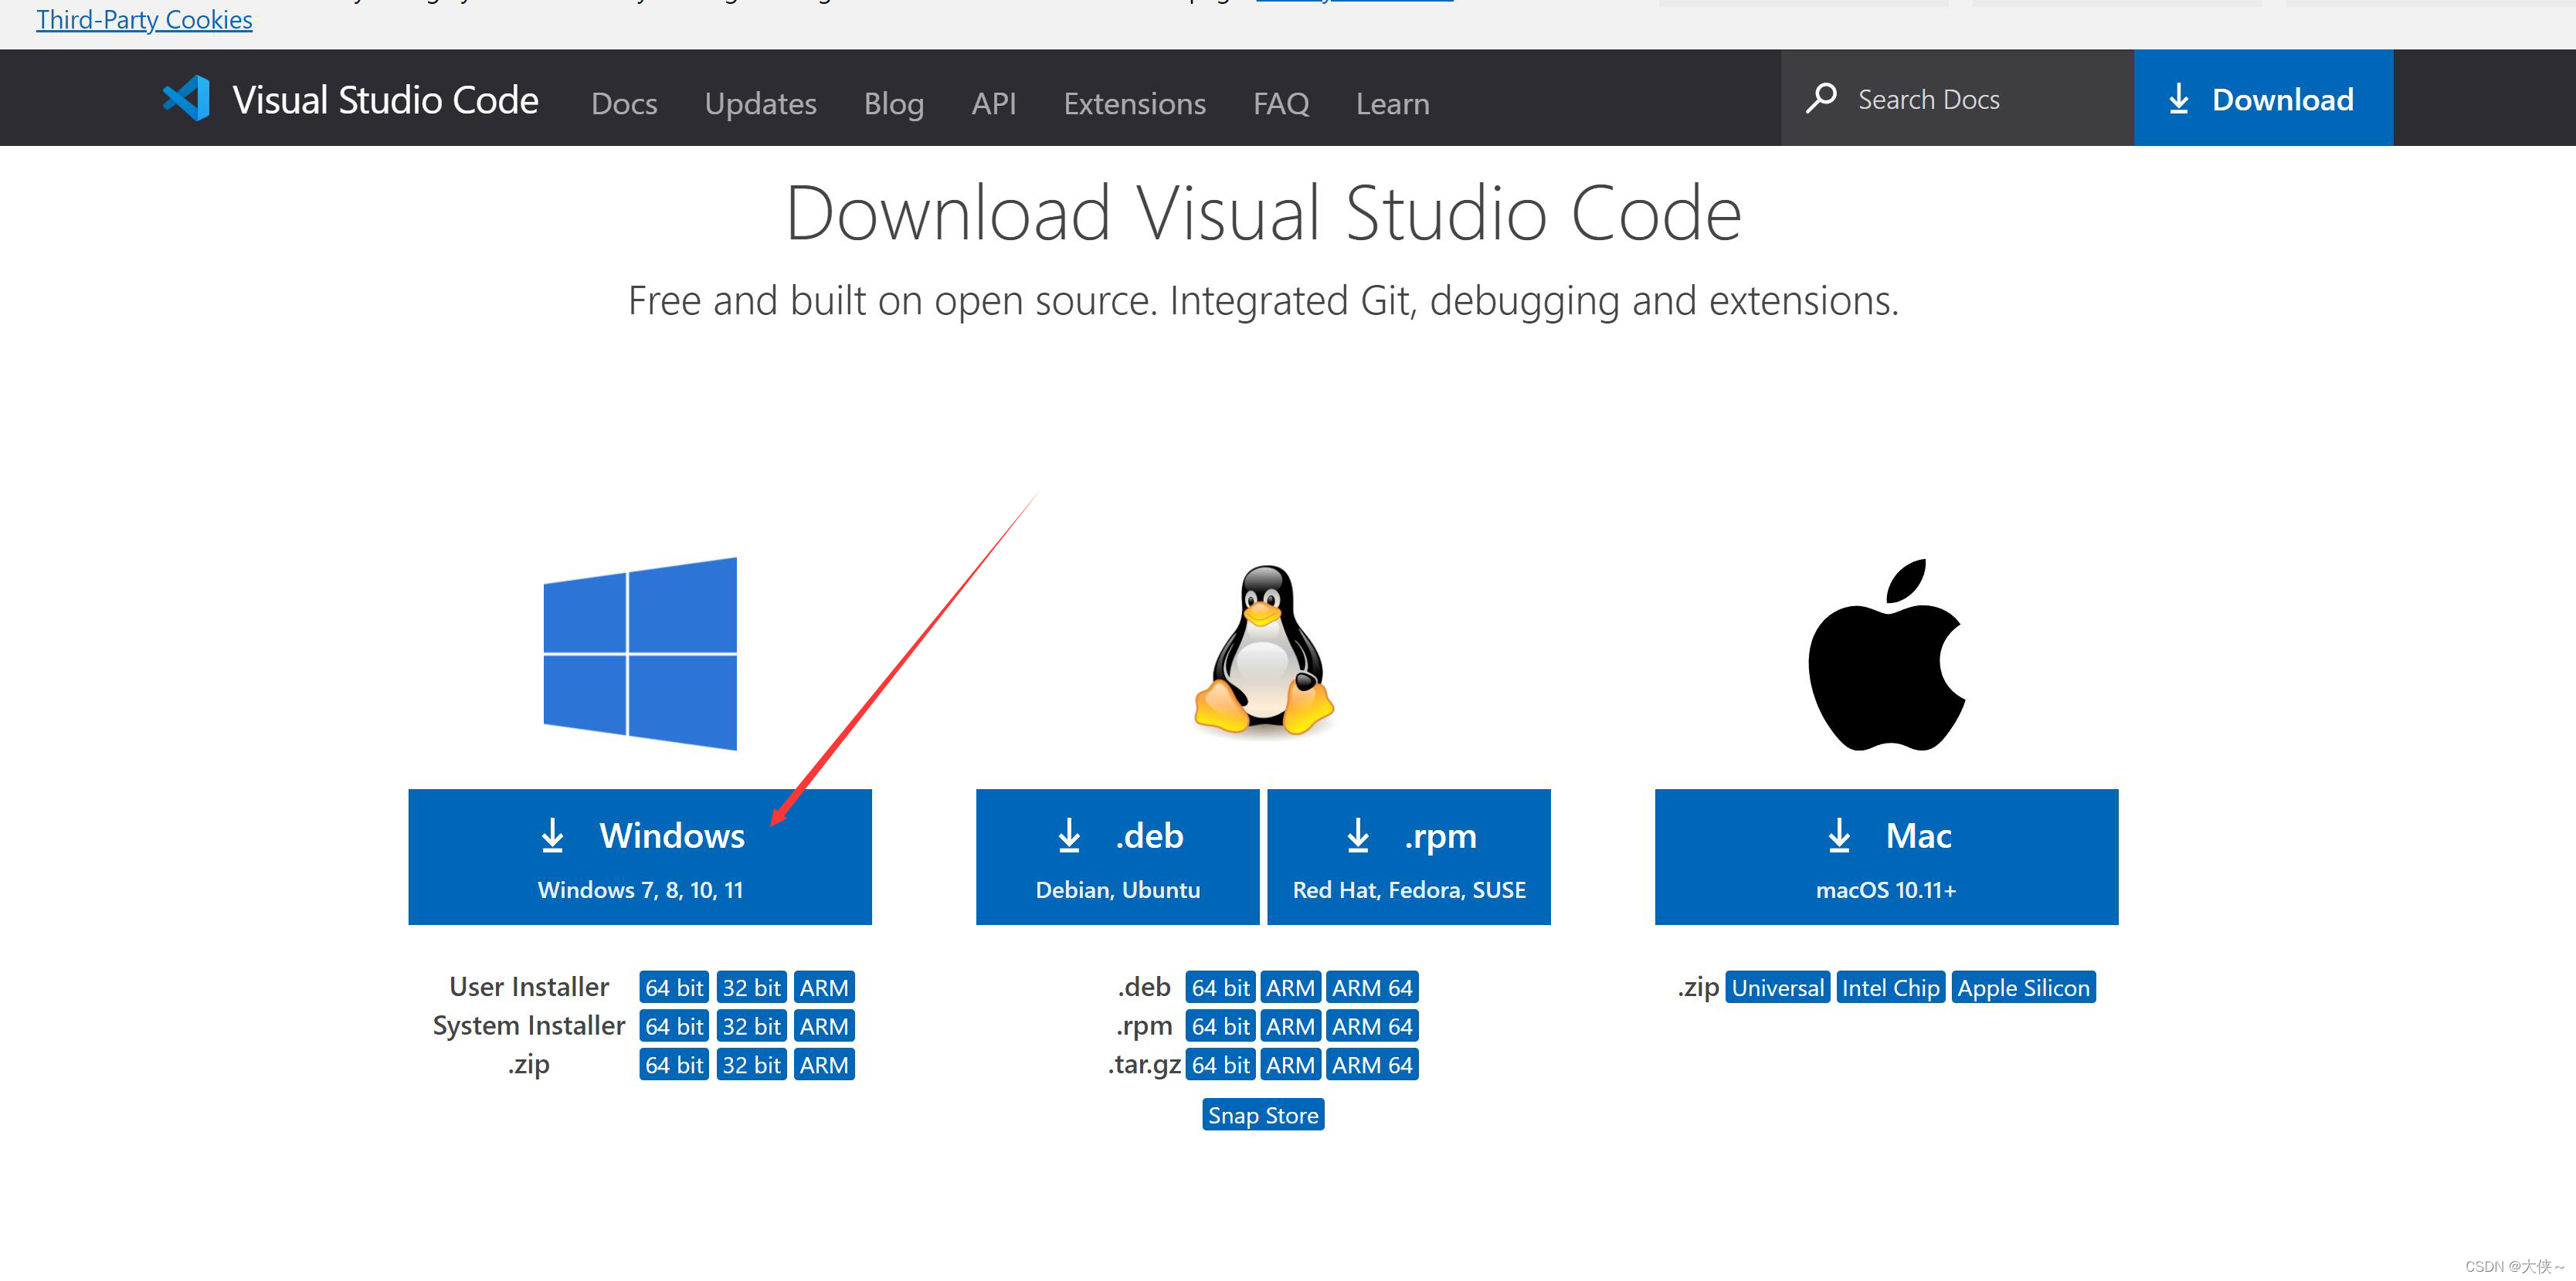Choose Windows .zip ARM download
This screenshot has width=2576, height=1281.
click(x=823, y=1065)
